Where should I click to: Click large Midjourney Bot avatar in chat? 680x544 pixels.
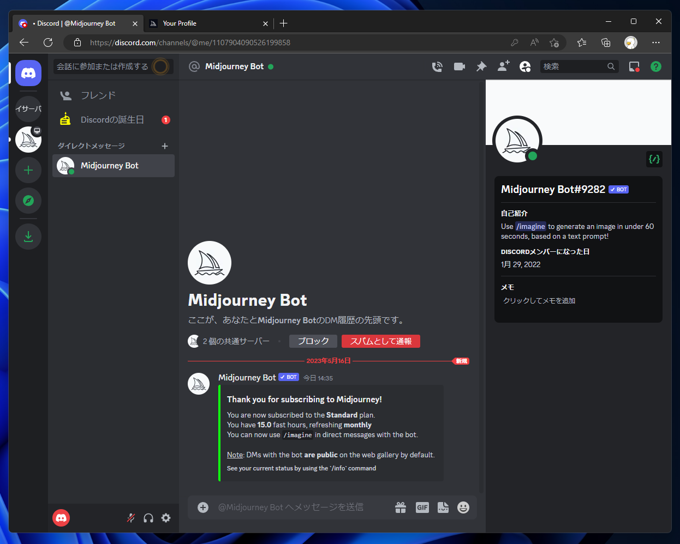[209, 263]
